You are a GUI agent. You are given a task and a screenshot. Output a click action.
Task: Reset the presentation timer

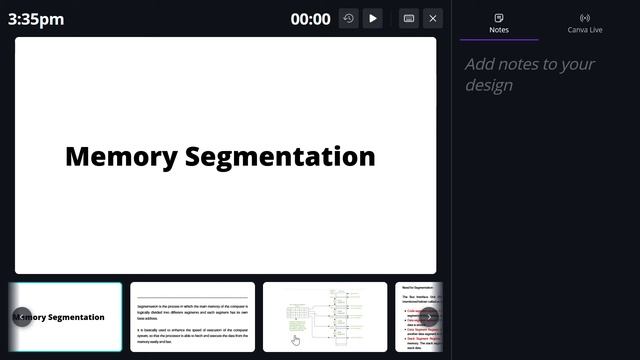(x=349, y=18)
